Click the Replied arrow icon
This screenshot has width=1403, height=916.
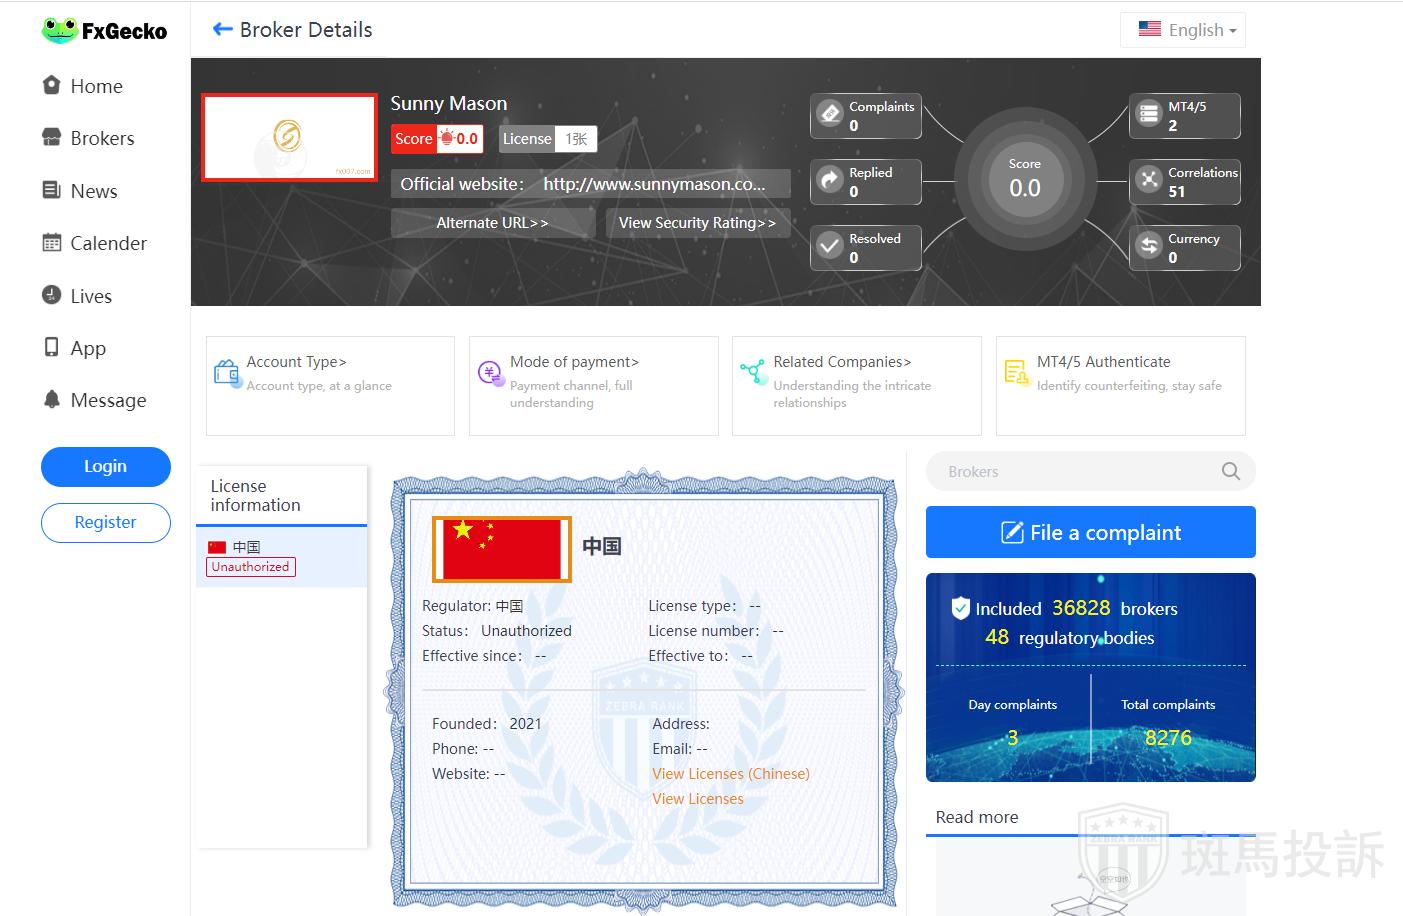[830, 180]
